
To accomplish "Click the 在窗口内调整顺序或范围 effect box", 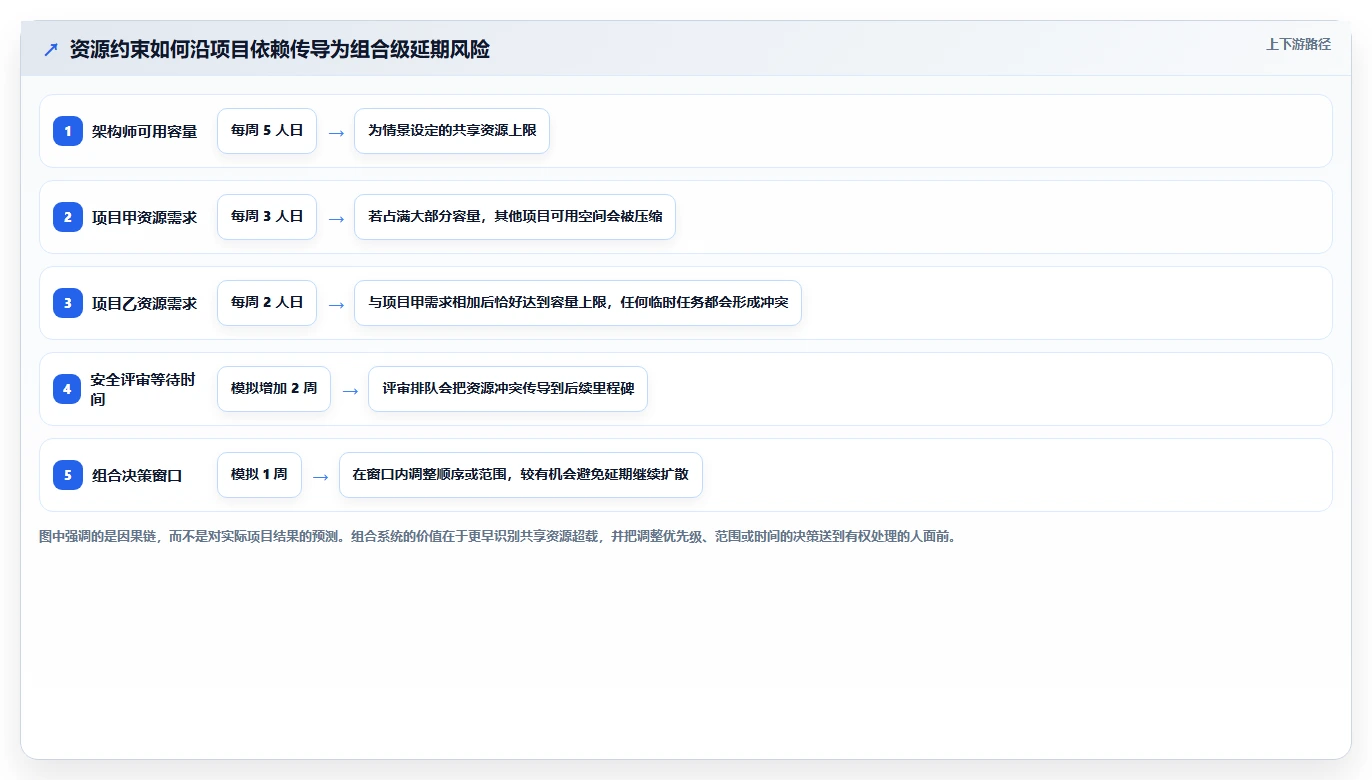I will pyautogui.click(x=521, y=475).
